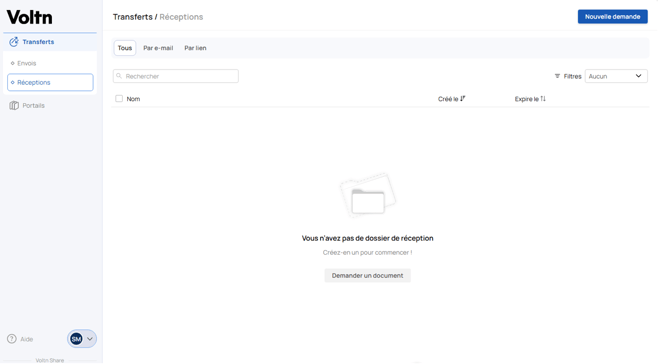Click the Demander un document button
This screenshot has height=364, width=670.
click(367, 276)
